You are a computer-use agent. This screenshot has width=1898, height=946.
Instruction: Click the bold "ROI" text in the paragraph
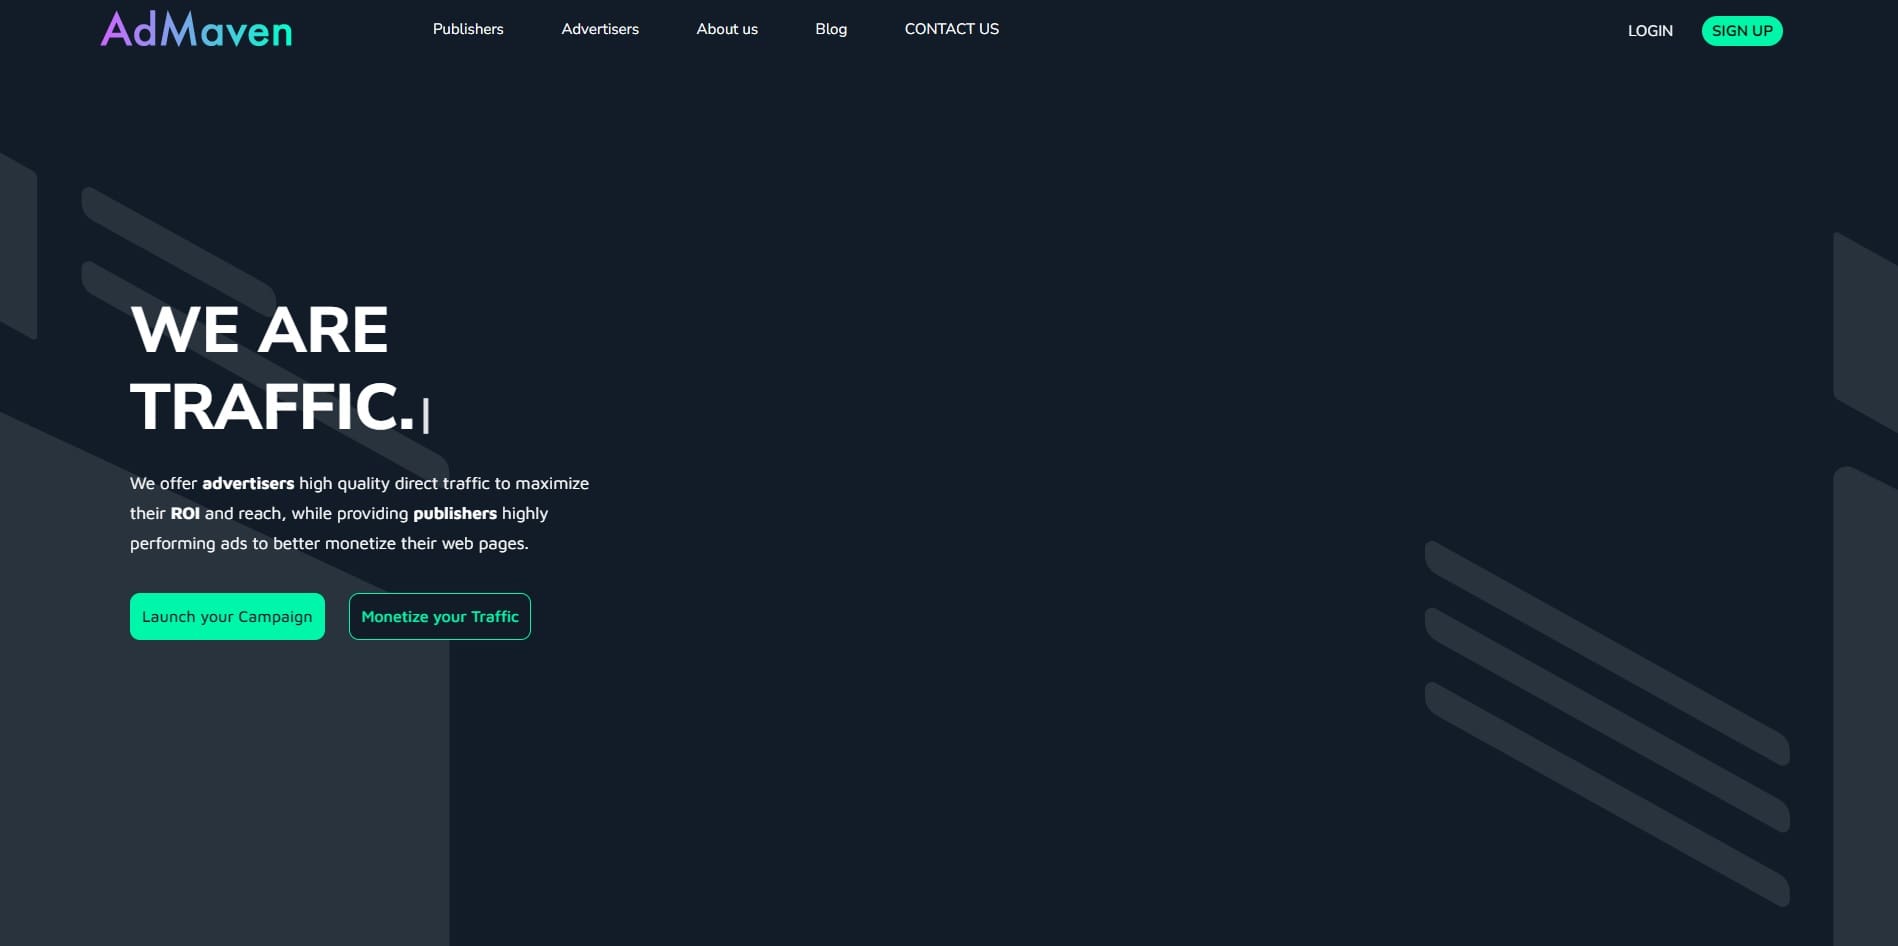tap(185, 513)
